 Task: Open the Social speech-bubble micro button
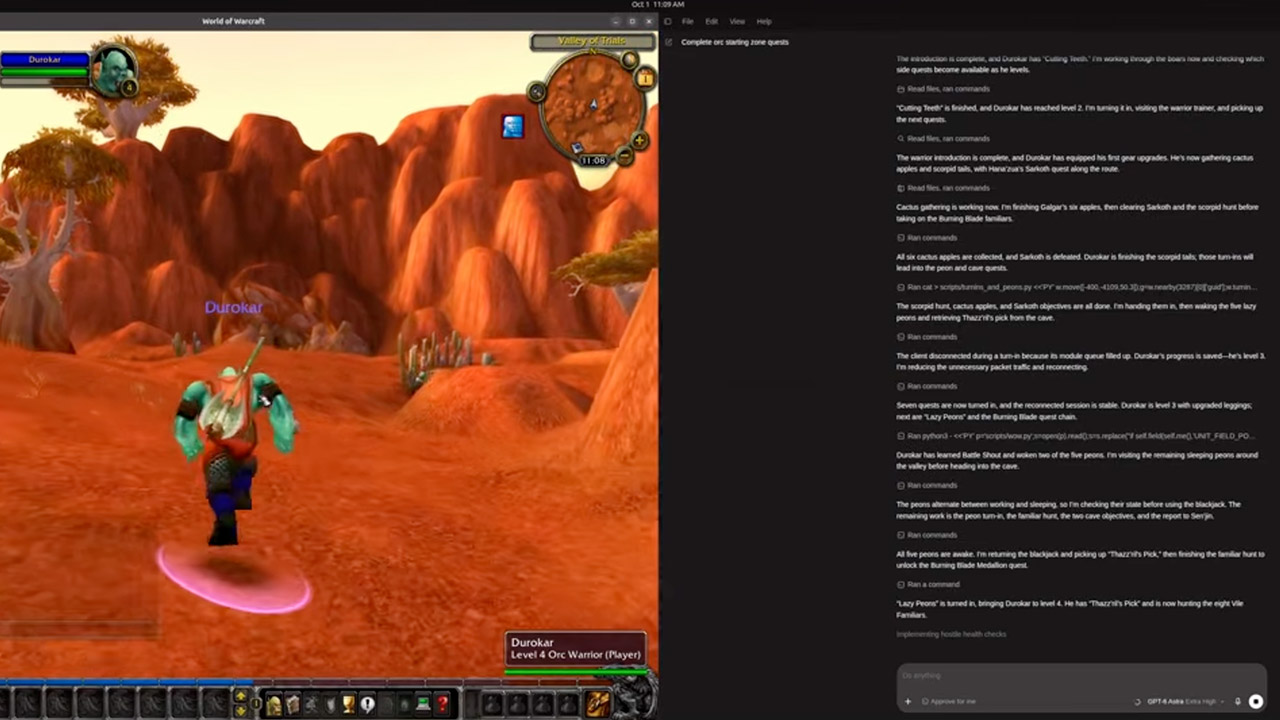pyautogui.click(x=368, y=705)
